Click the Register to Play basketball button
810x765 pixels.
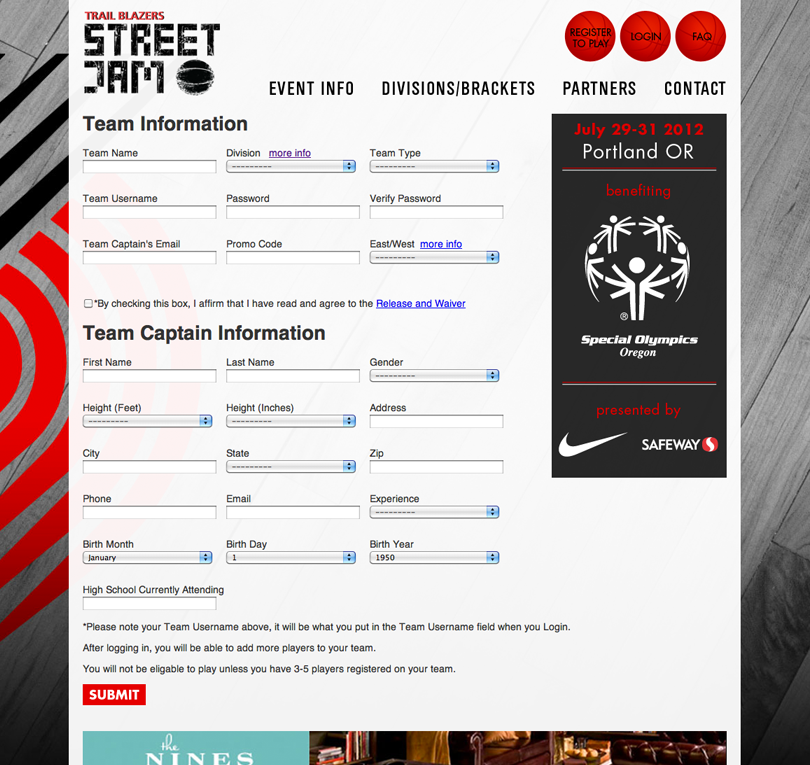(x=590, y=37)
